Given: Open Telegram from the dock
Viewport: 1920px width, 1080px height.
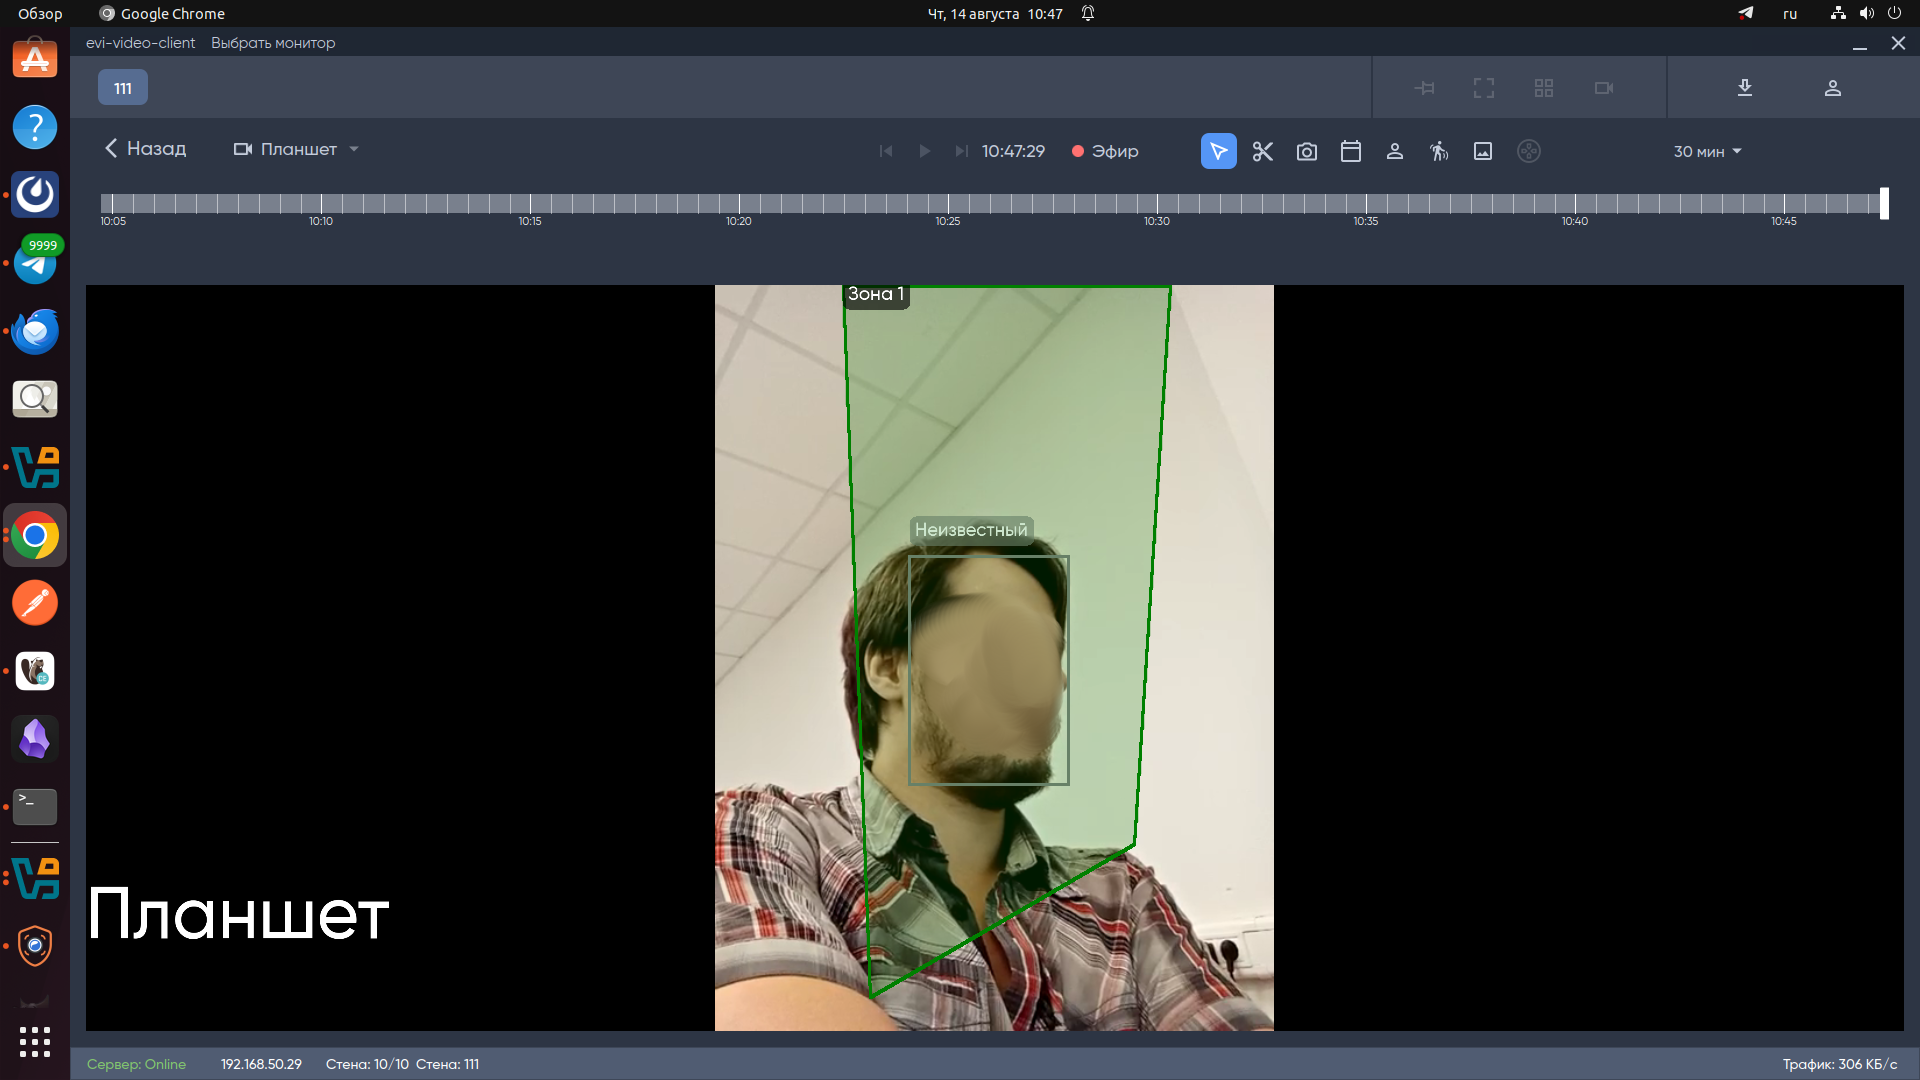Looking at the screenshot, I should 35,265.
